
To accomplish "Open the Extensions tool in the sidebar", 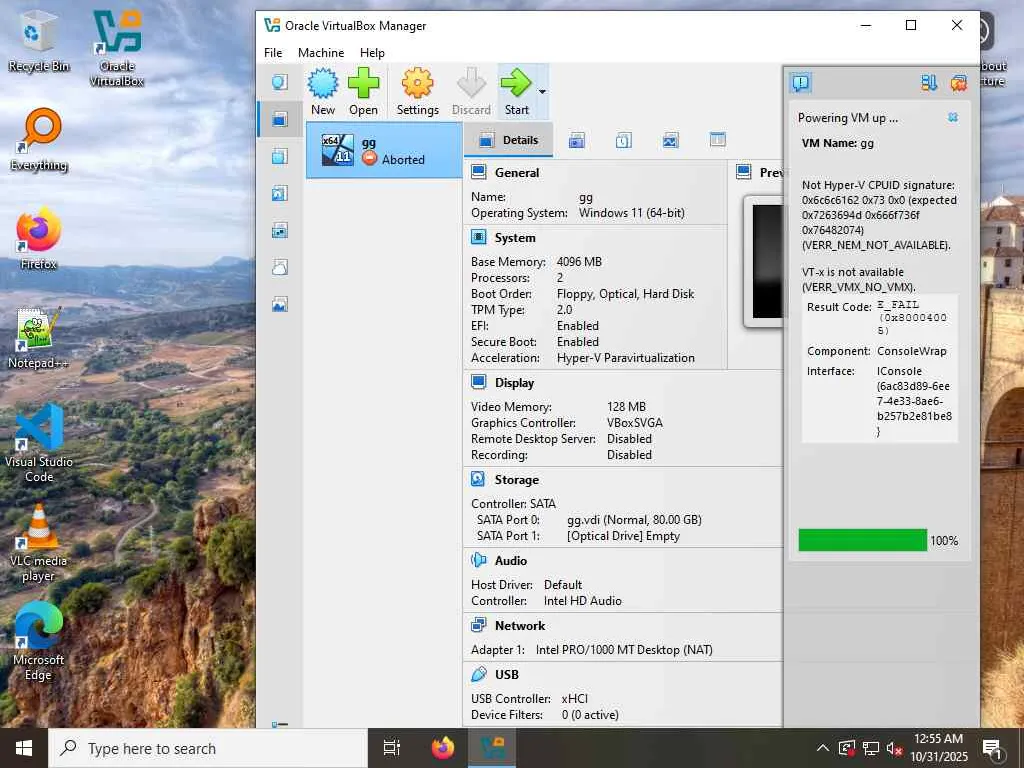I will [x=280, y=156].
